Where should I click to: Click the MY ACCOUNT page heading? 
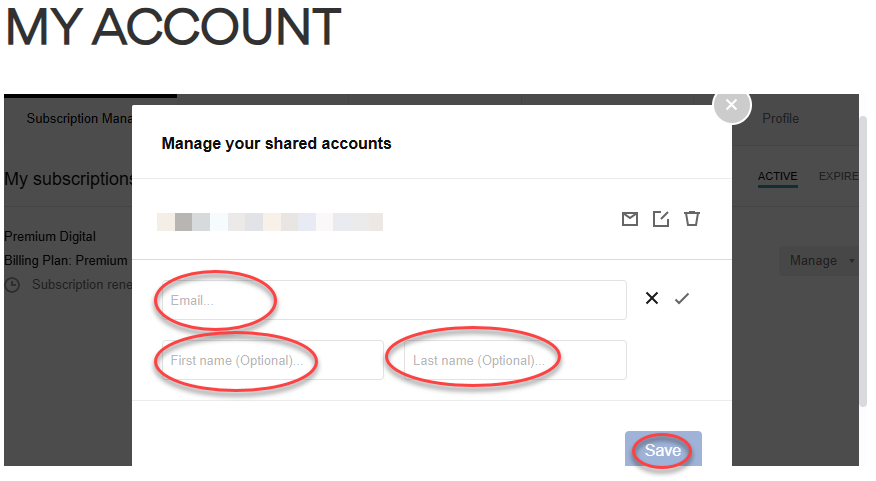point(173,28)
